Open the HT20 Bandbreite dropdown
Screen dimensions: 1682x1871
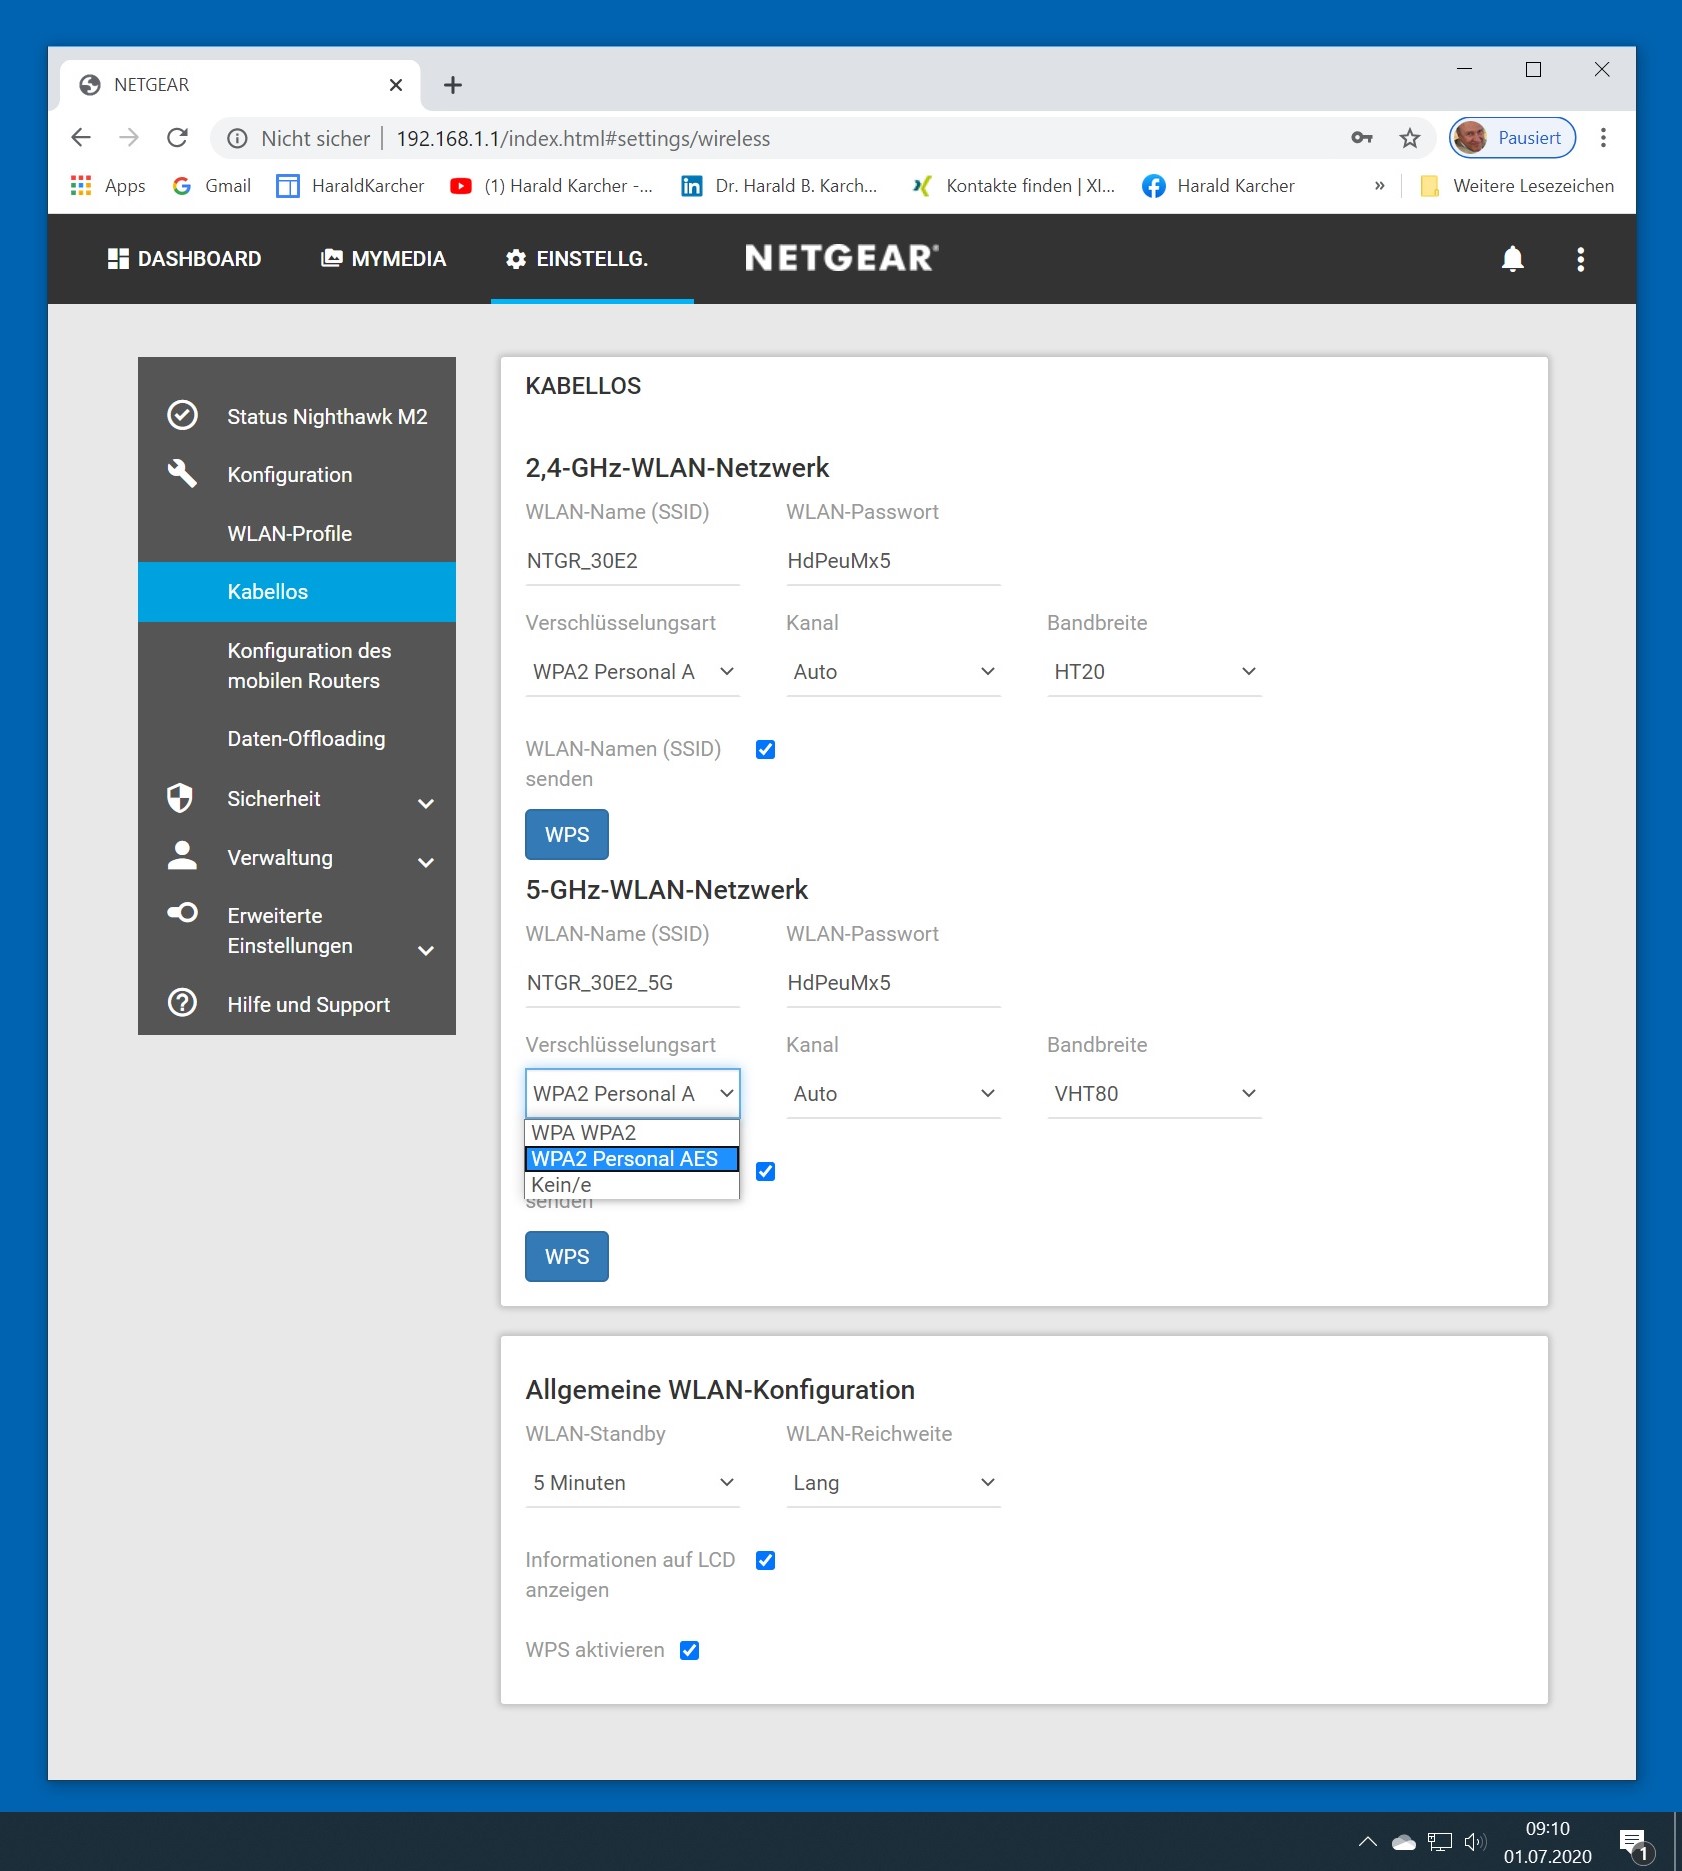click(1153, 672)
